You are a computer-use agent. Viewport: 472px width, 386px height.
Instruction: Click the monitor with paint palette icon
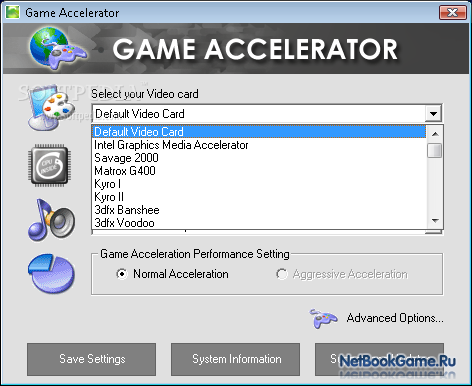click(x=51, y=107)
